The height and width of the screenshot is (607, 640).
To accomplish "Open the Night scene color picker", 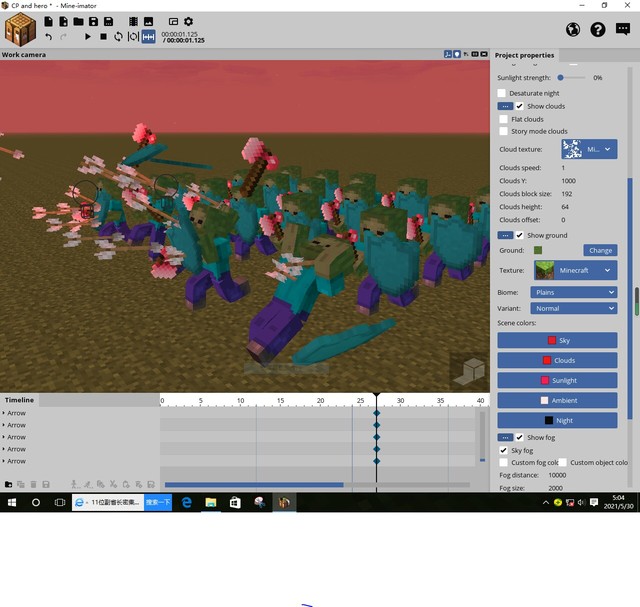I will [557, 420].
